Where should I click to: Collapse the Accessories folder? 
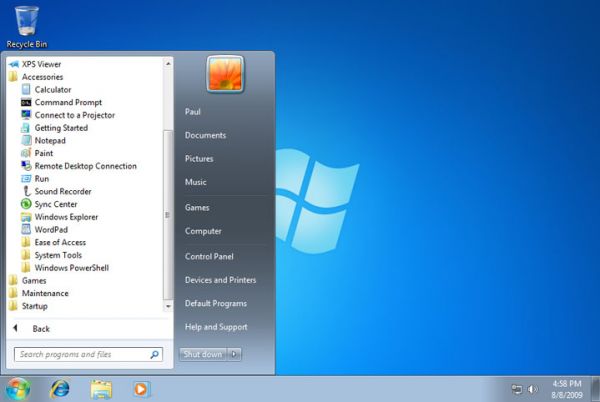point(42,77)
